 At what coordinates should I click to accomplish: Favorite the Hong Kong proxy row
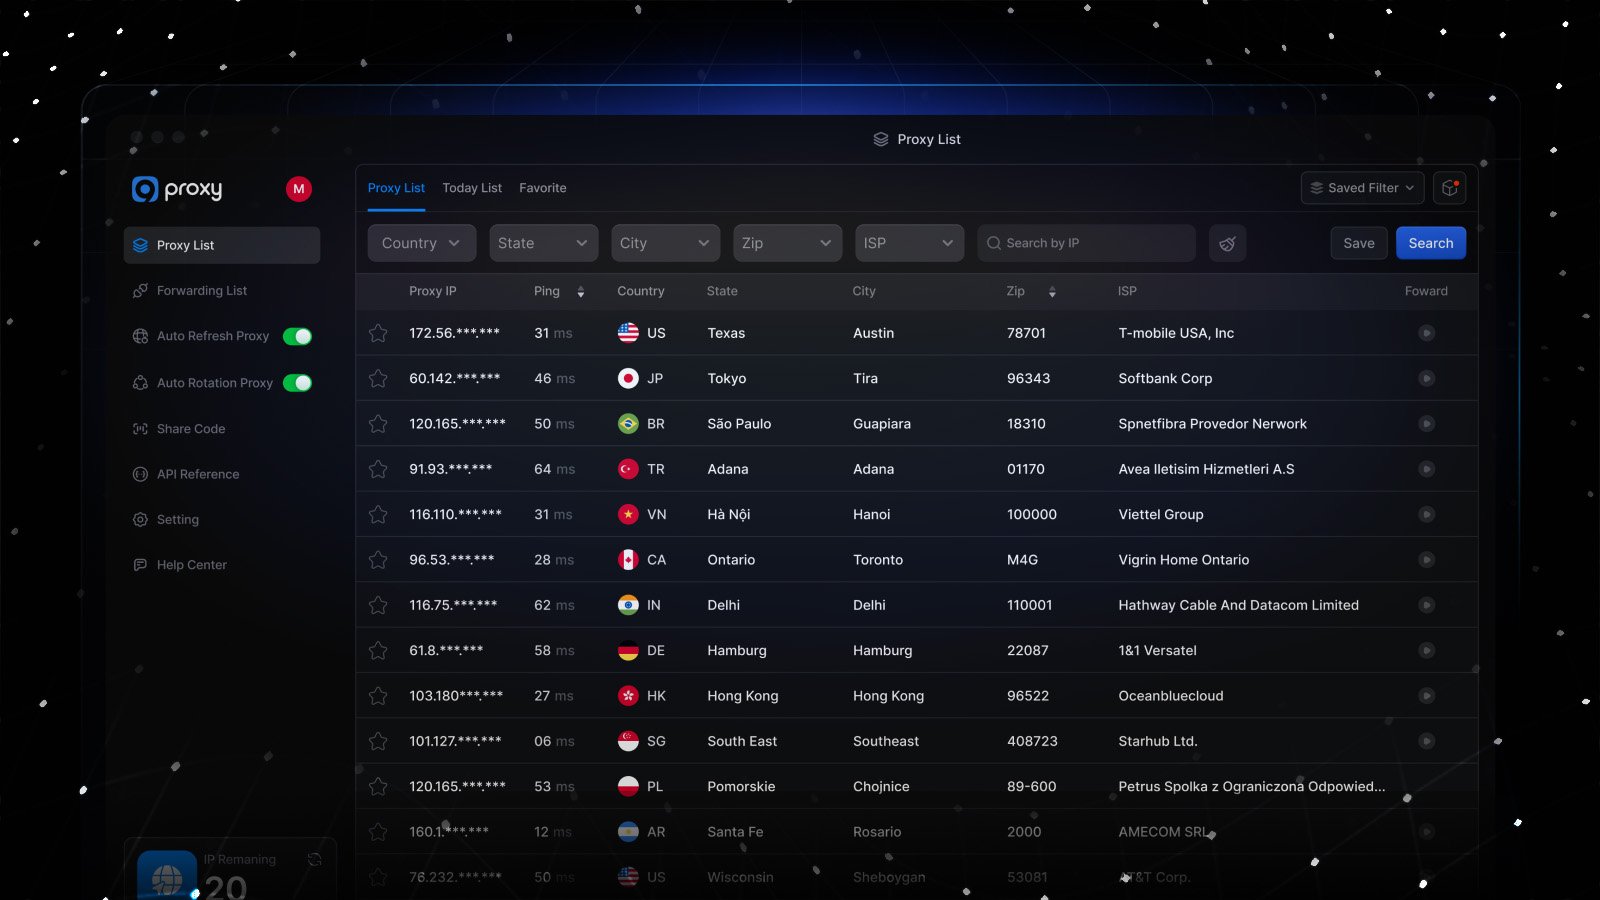tap(378, 696)
